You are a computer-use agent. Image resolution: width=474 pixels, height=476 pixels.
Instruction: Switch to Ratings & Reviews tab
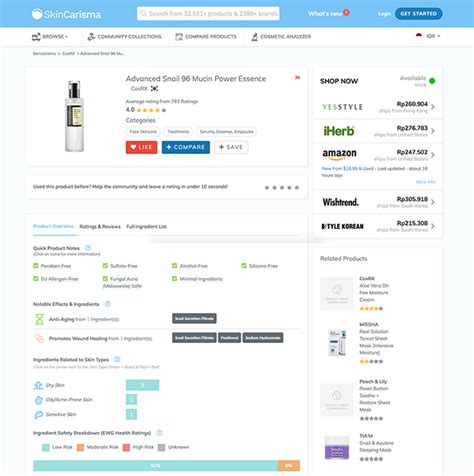coord(100,227)
